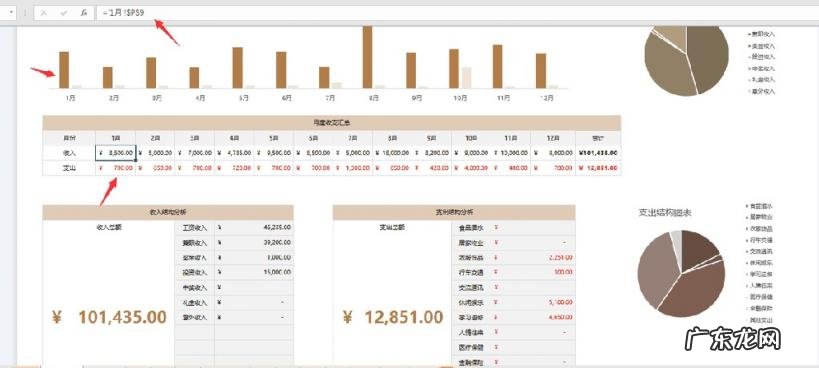Select the 1月 income cell ¥8,500.00

click(115, 153)
